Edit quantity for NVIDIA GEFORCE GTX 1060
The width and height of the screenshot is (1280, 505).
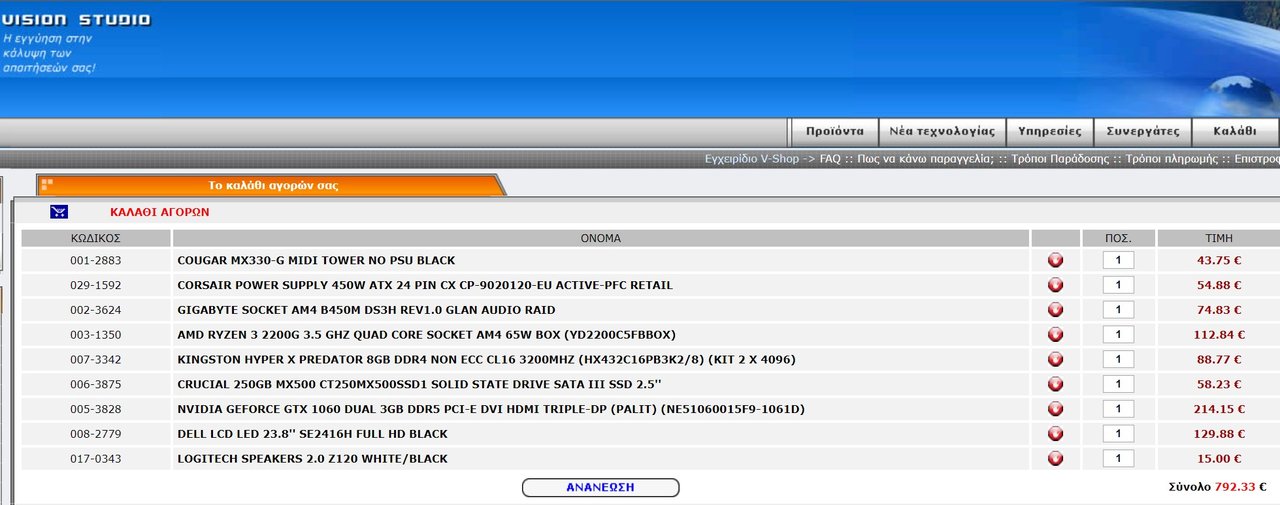[x=1118, y=409]
